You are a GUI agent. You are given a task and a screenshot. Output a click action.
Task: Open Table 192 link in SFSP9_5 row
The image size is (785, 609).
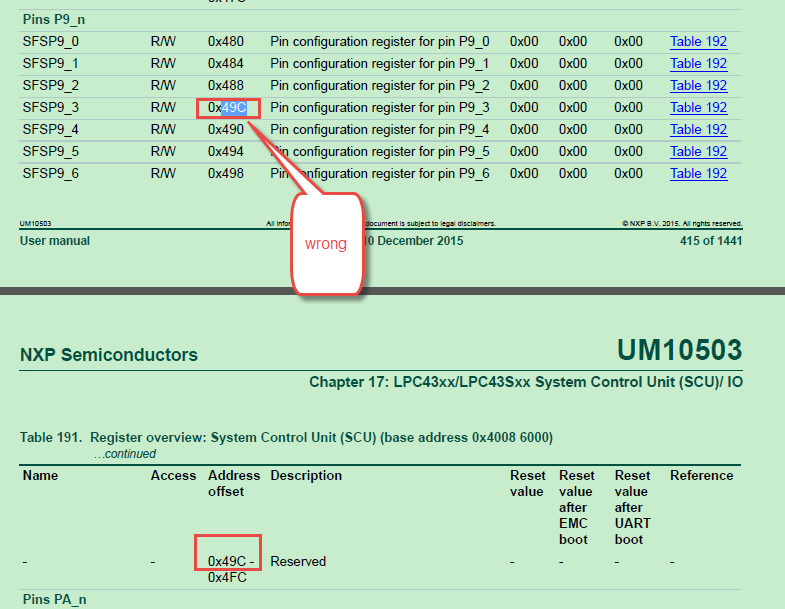coord(698,152)
